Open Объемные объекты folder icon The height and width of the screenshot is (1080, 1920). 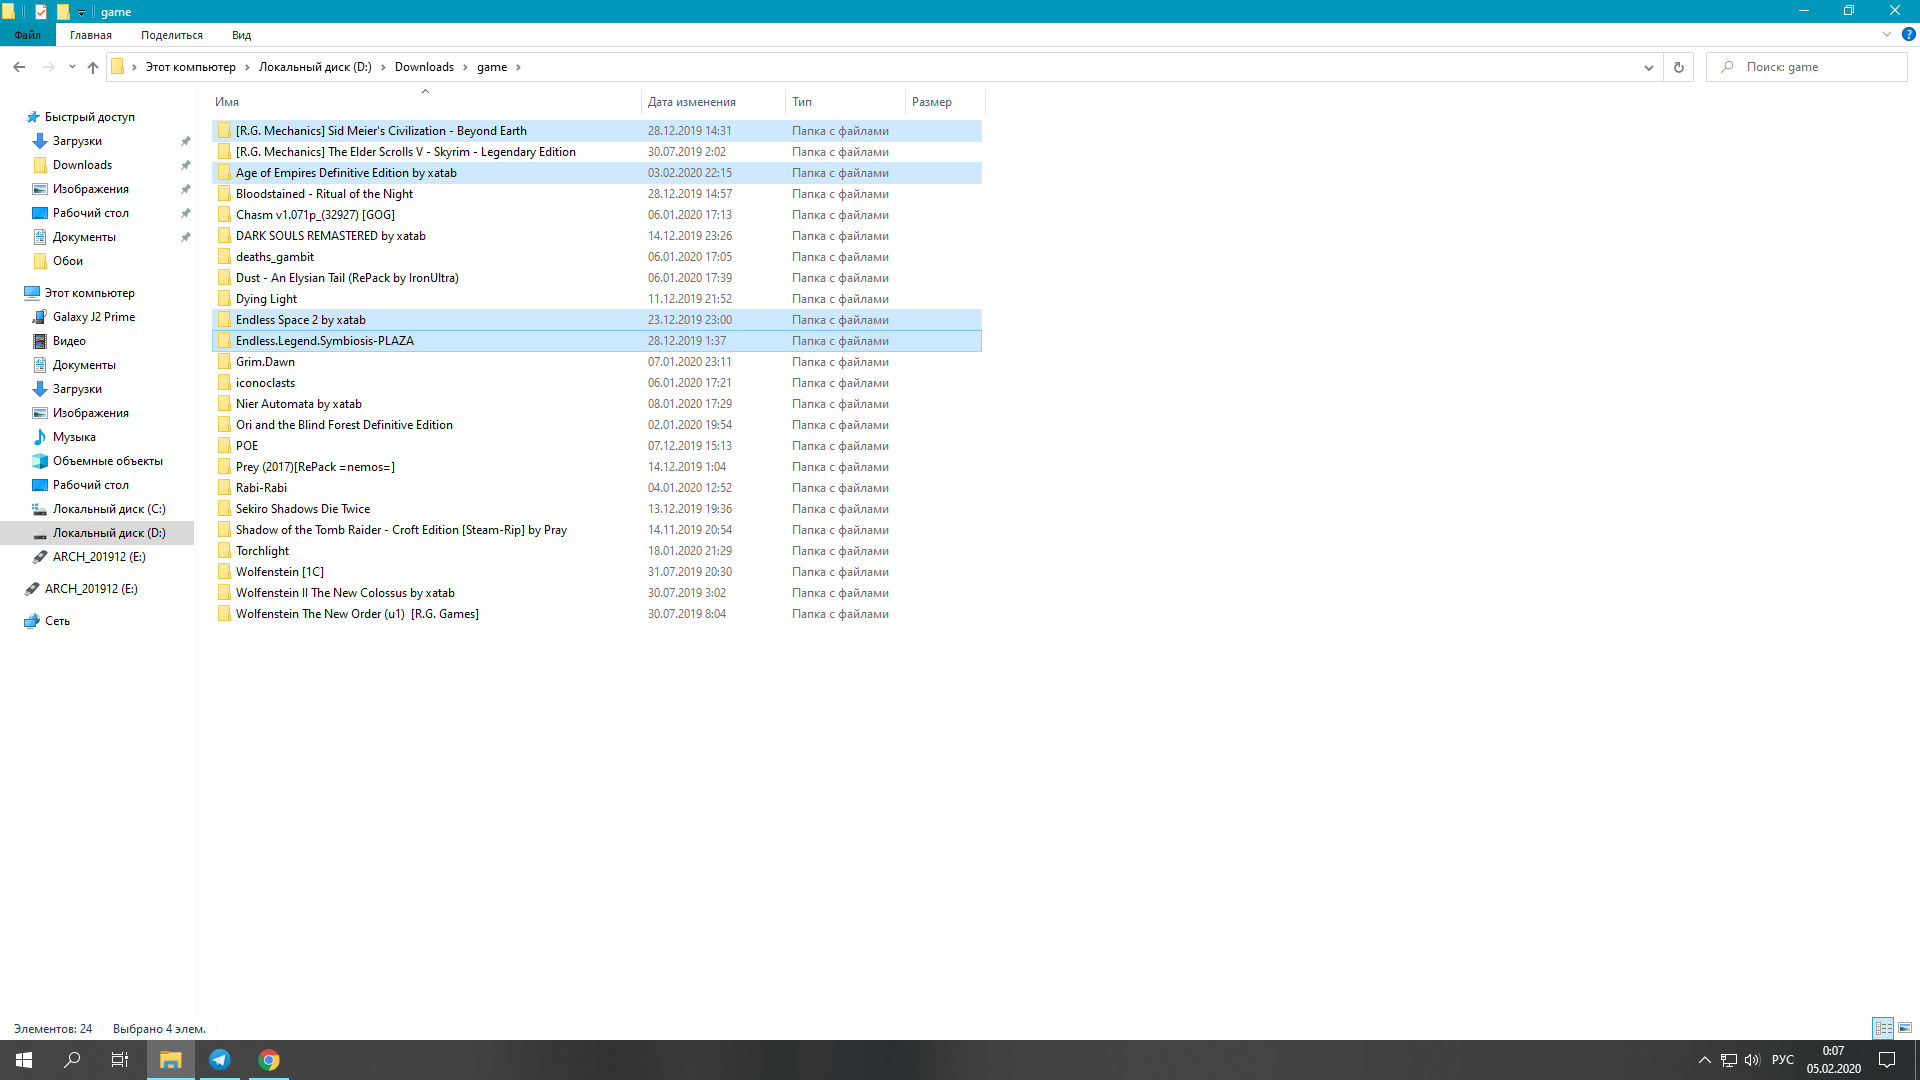point(40,461)
